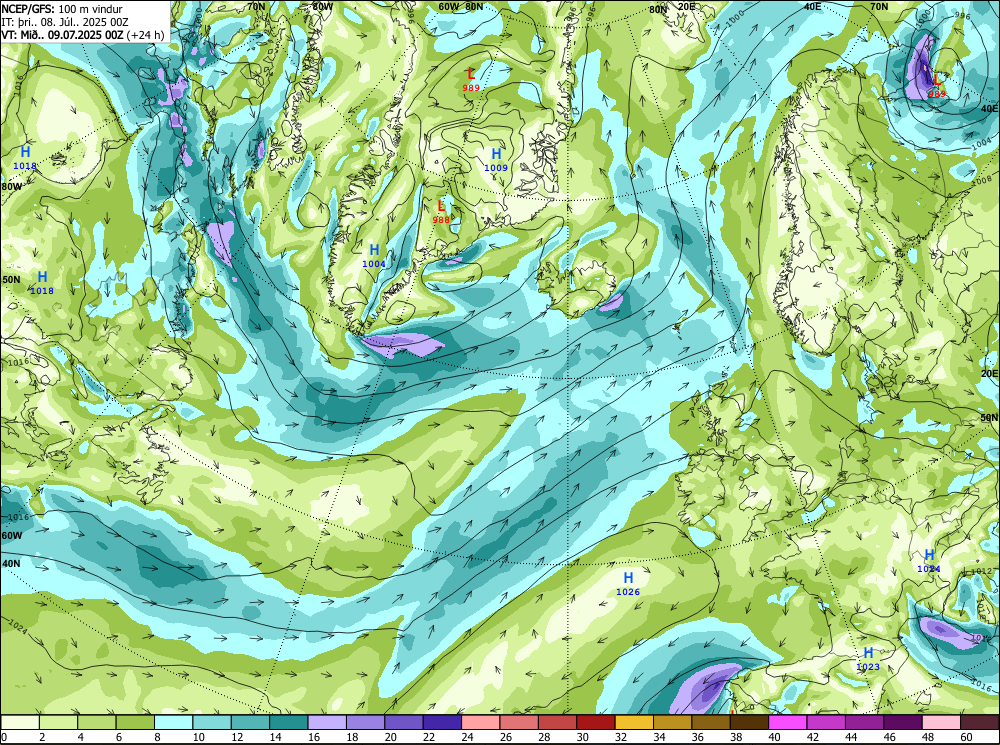
Task: Click the H 1018 marker near 50N
Action: tap(42, 283)
